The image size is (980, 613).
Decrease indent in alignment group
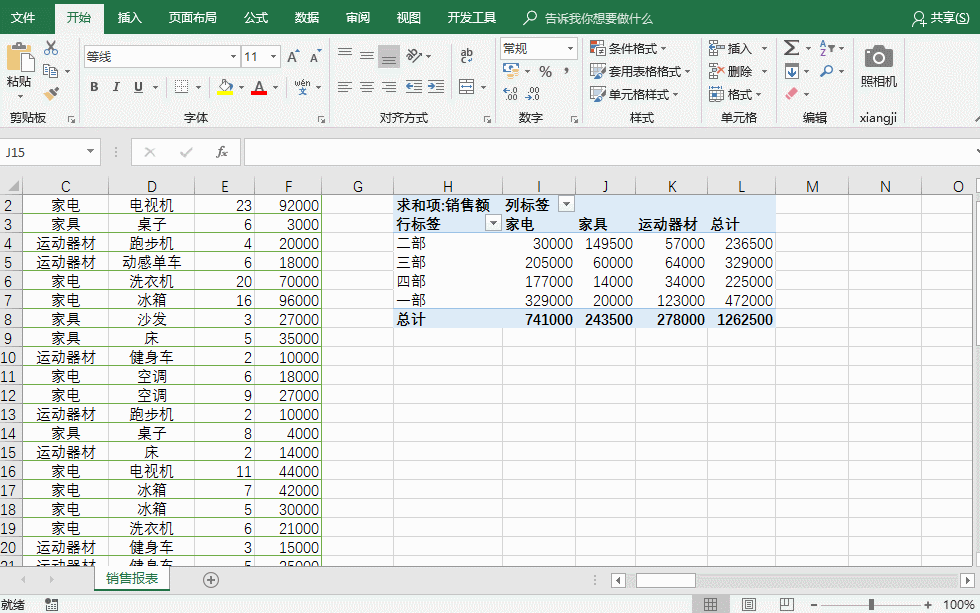tap(413, 87)
